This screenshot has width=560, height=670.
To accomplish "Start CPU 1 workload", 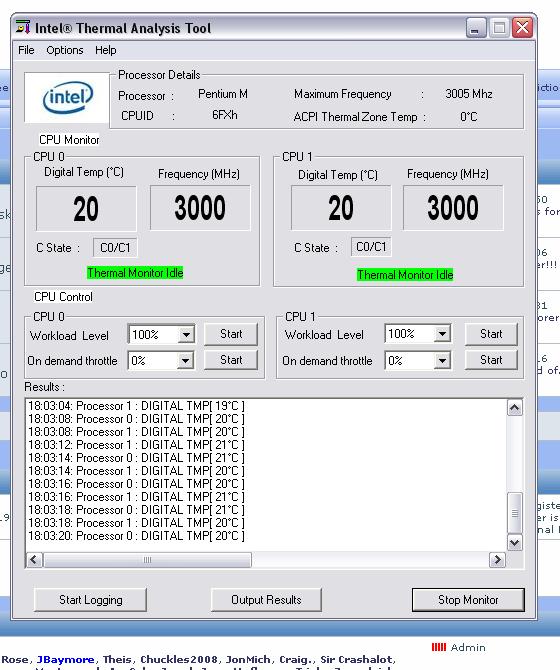I will click(491, 334).
